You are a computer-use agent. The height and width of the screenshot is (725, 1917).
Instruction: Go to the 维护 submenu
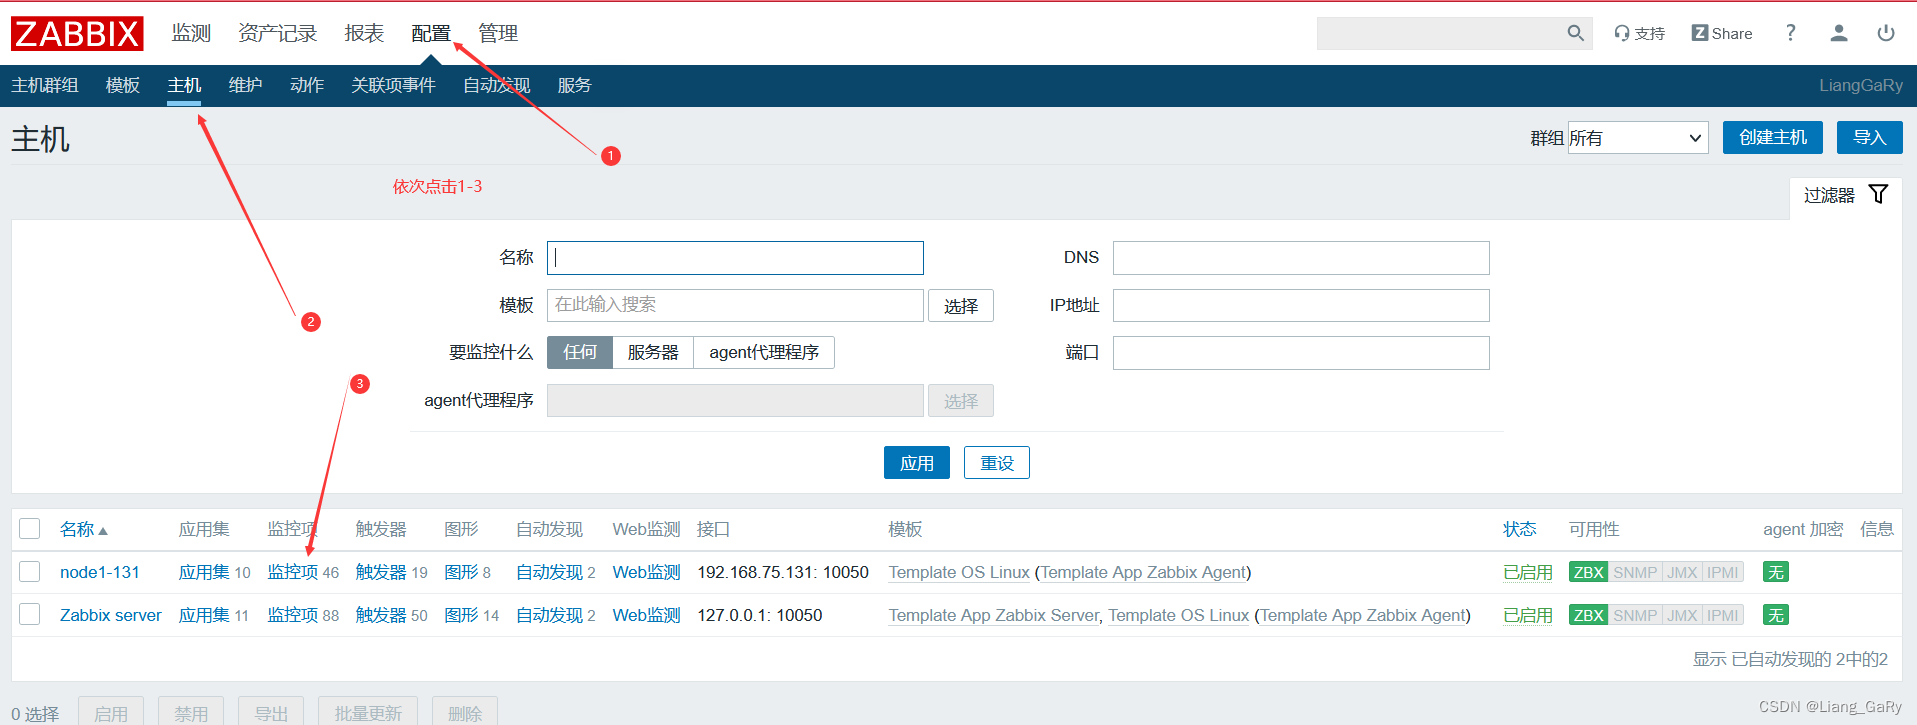click(245, 86)
